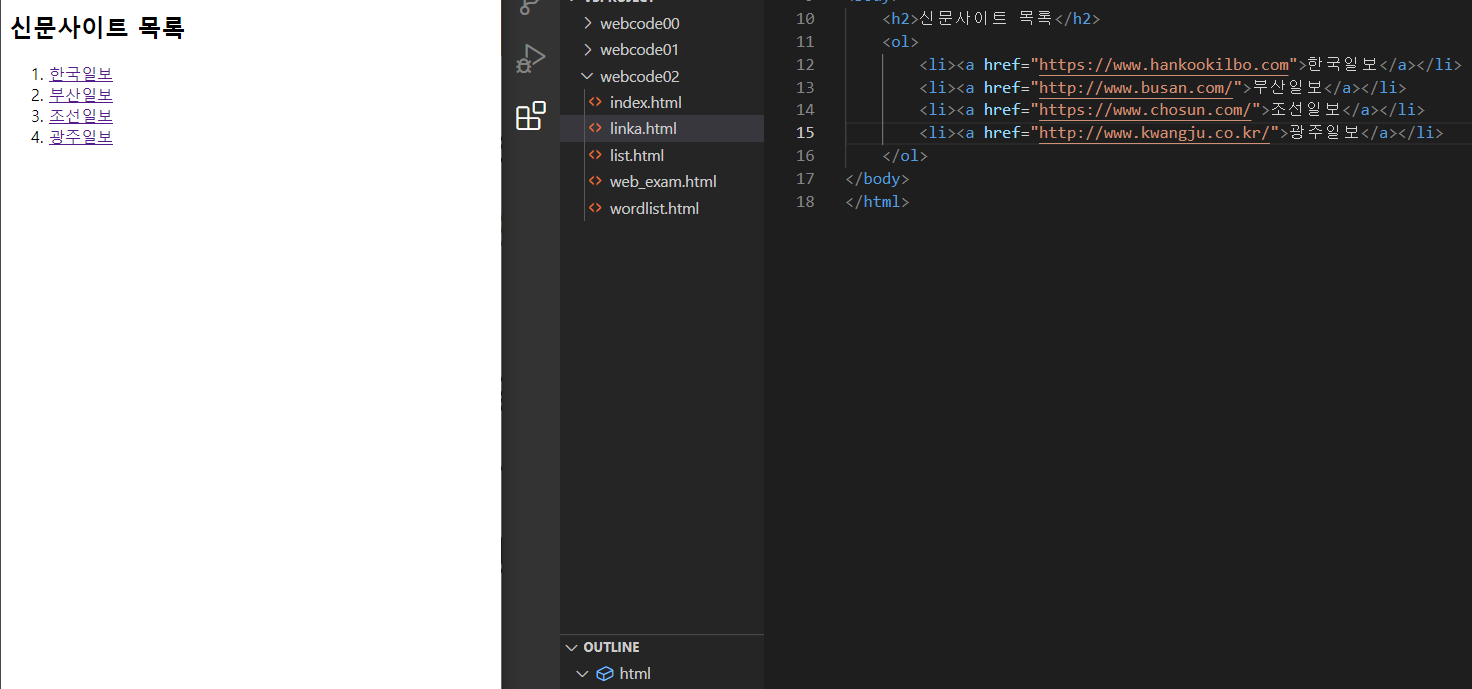1472x689 pixels.
Task: Click the h2 heading text in the code
Action: pos(985,19)
